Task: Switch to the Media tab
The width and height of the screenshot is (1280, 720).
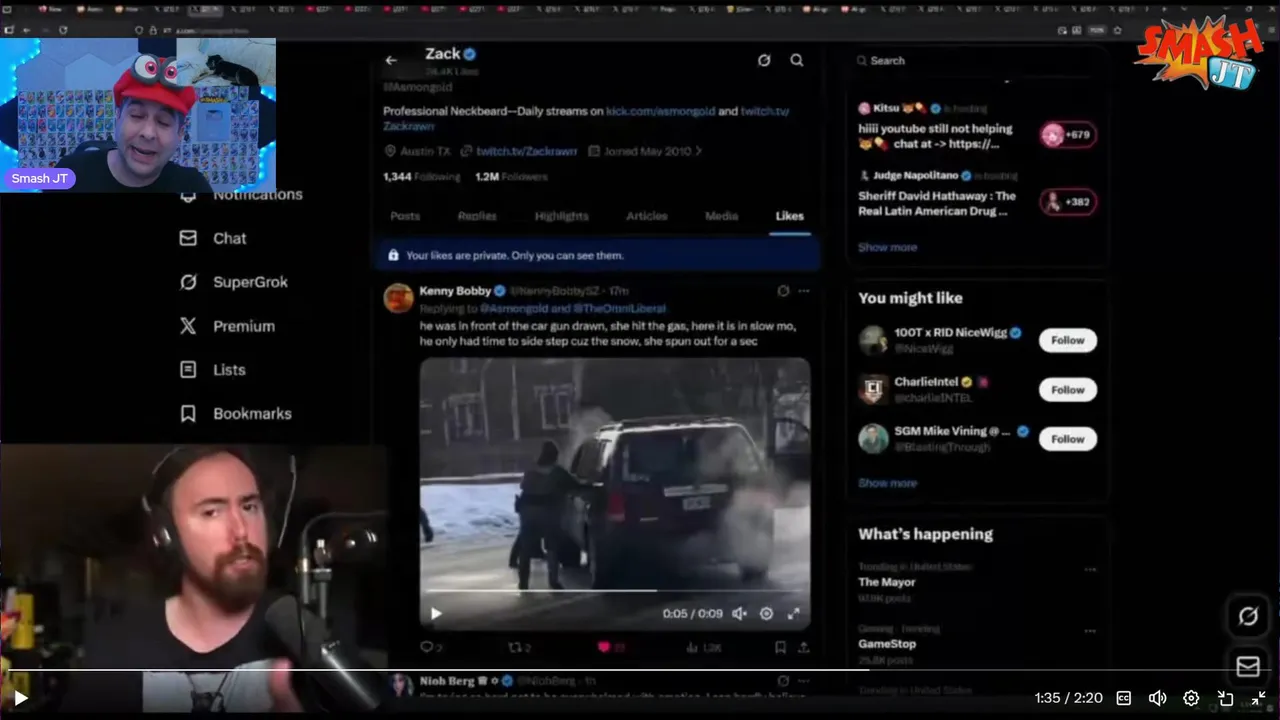Action: point(721,216)
